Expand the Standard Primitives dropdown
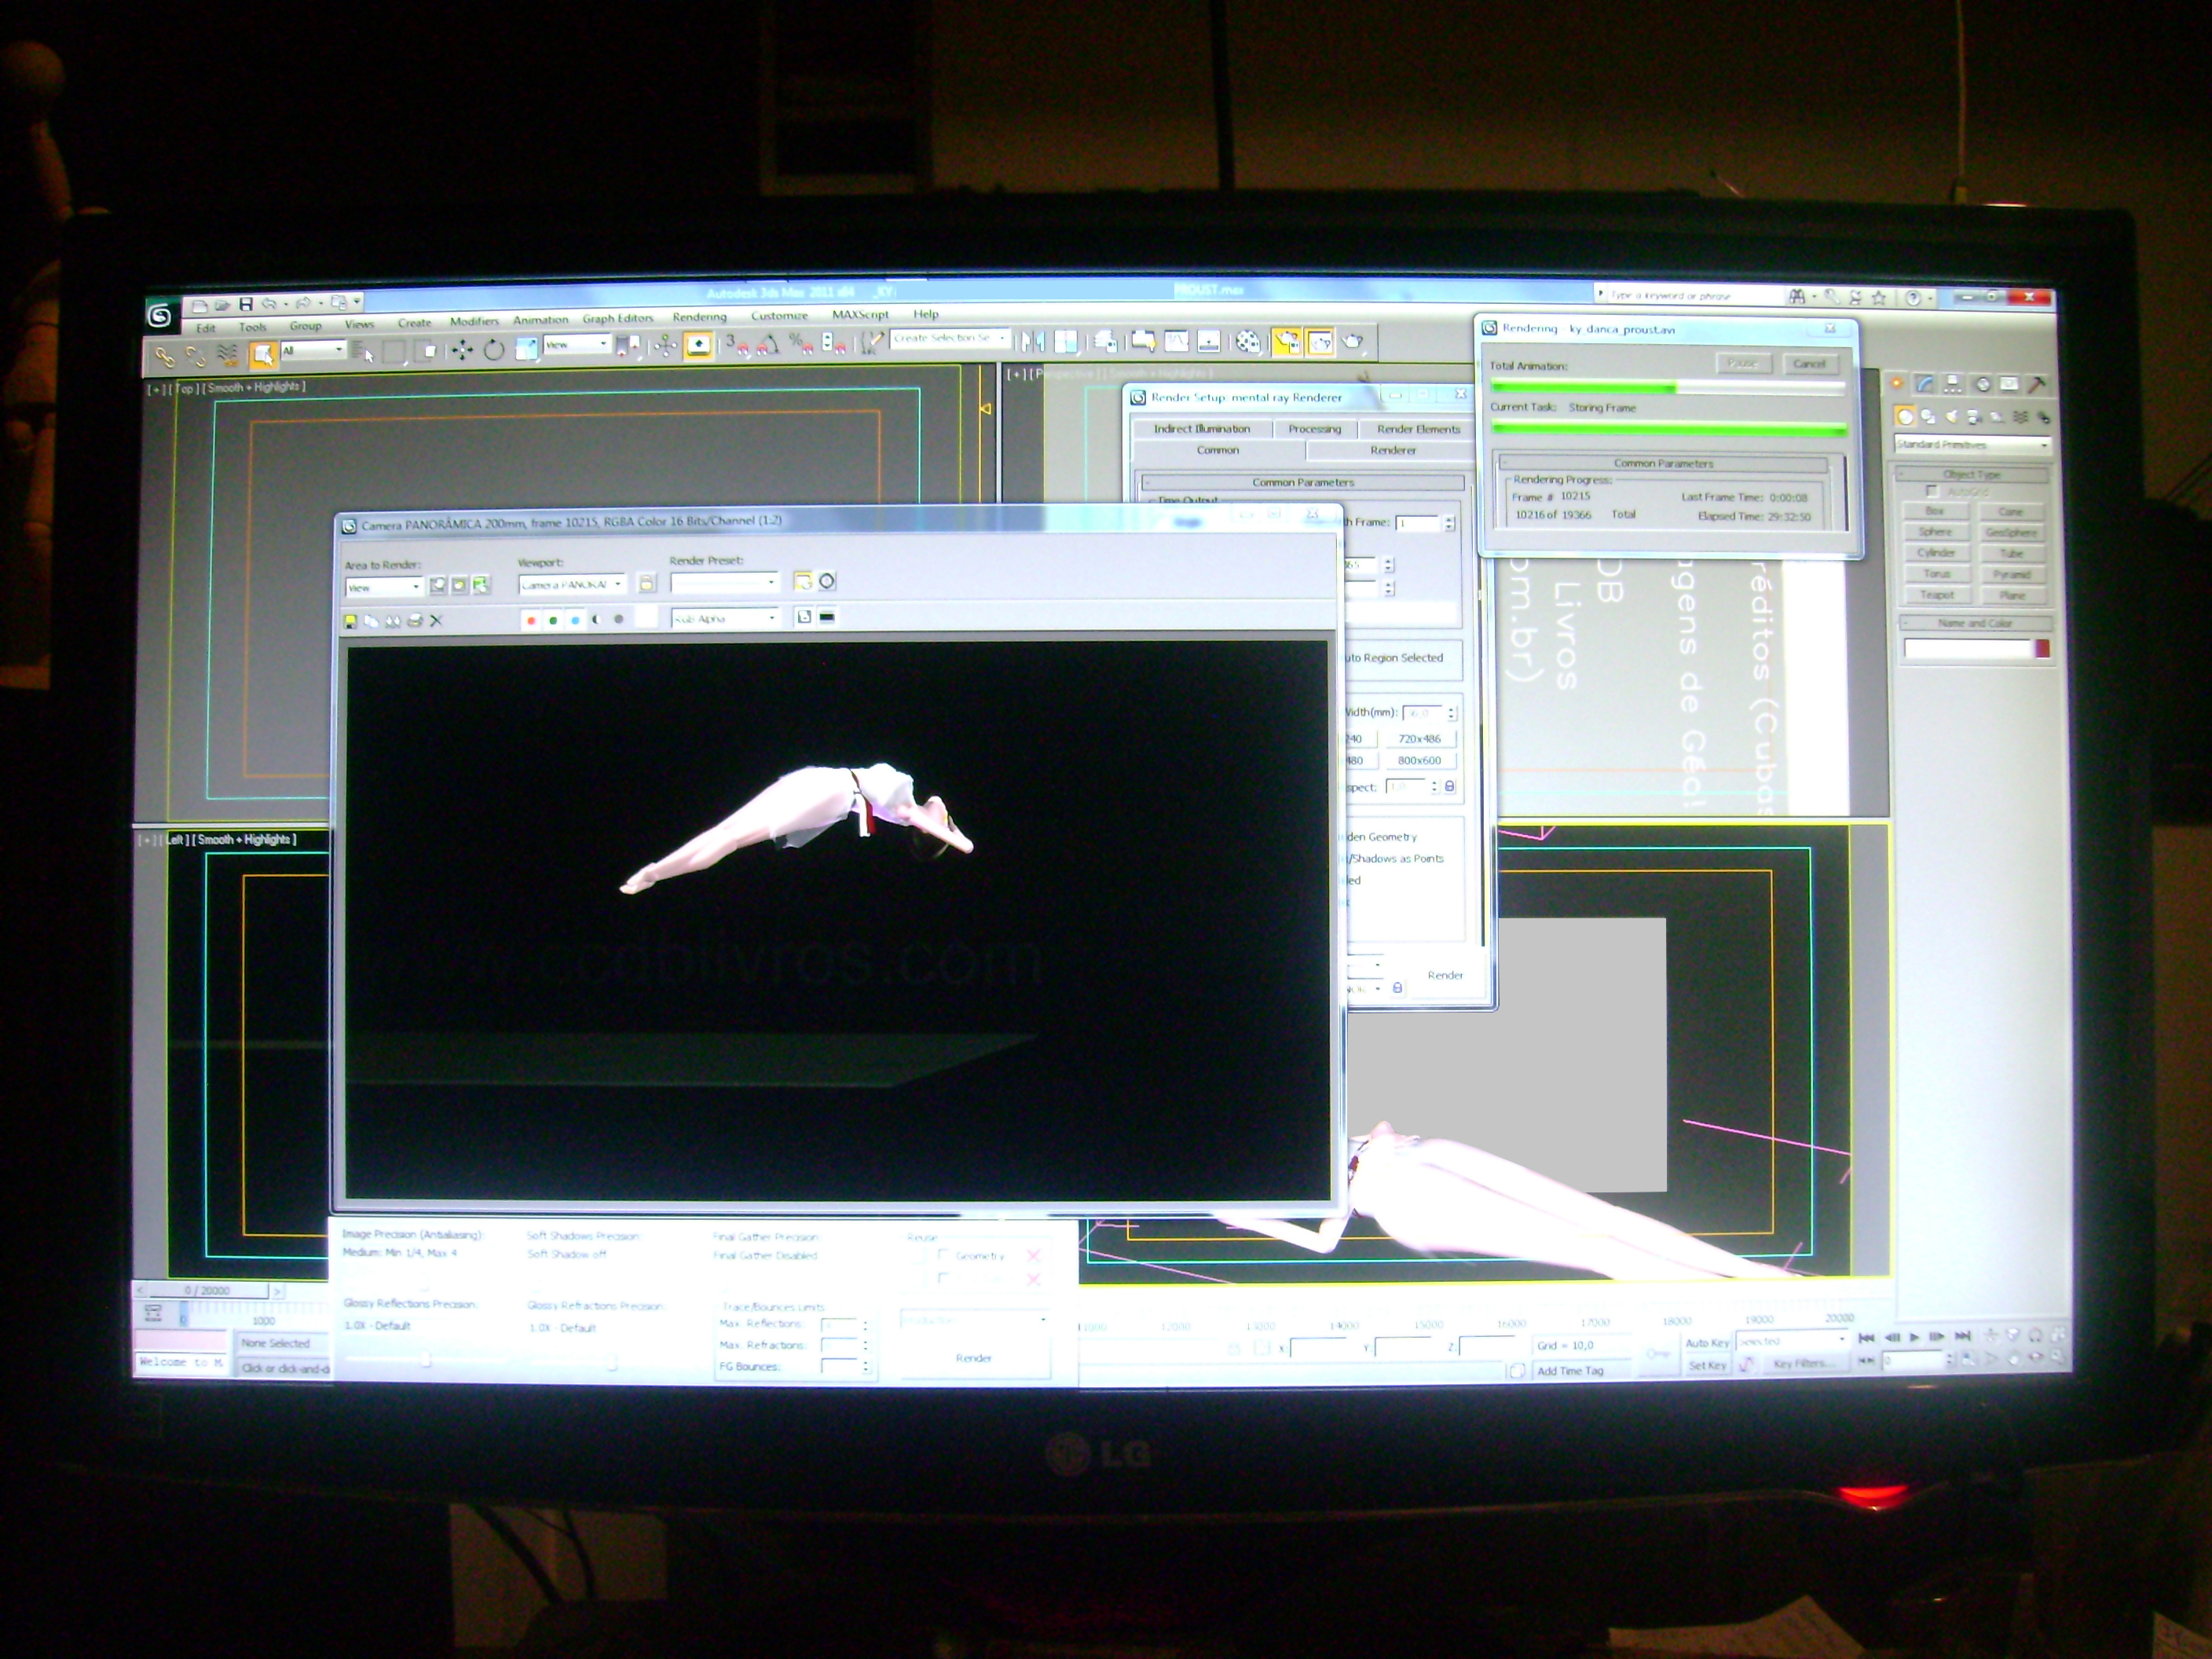2212x1659 pixels. coord(1973,444)
